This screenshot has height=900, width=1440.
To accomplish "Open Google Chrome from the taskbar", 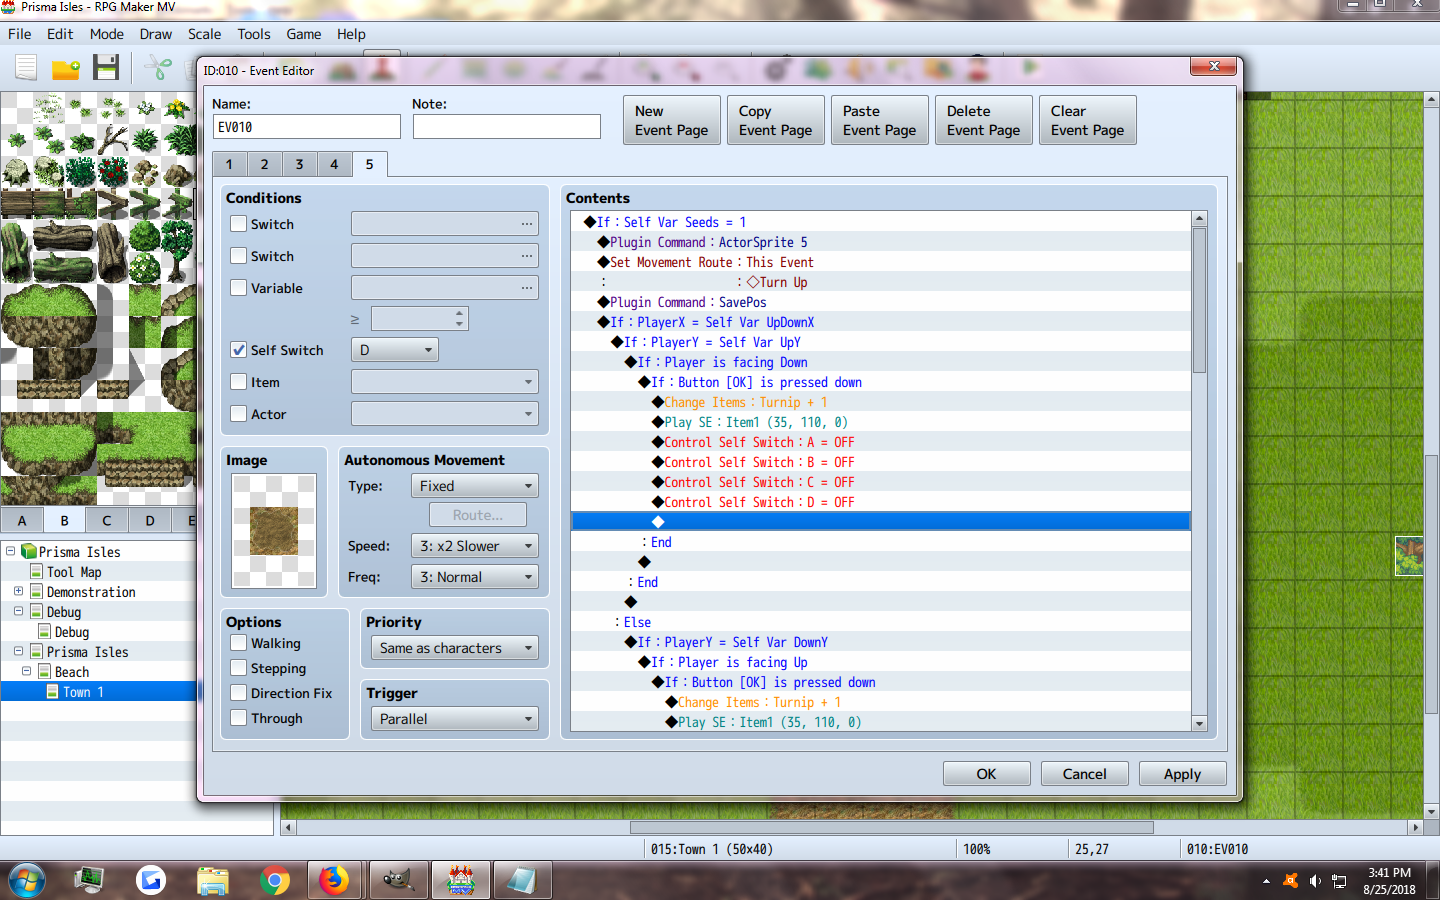I will [x=274, y=880].
